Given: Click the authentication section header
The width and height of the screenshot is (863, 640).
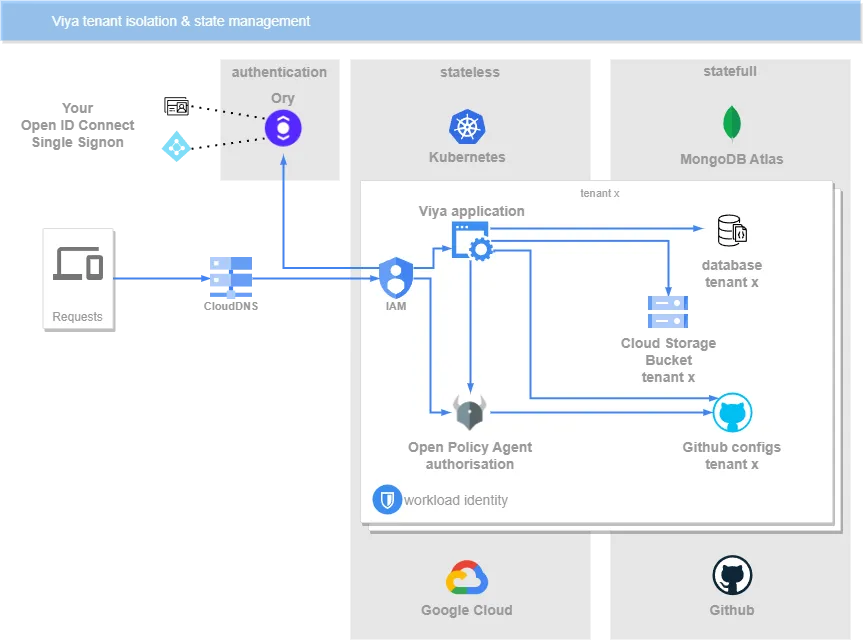Looking at the screenshot, I should point(279,72).
